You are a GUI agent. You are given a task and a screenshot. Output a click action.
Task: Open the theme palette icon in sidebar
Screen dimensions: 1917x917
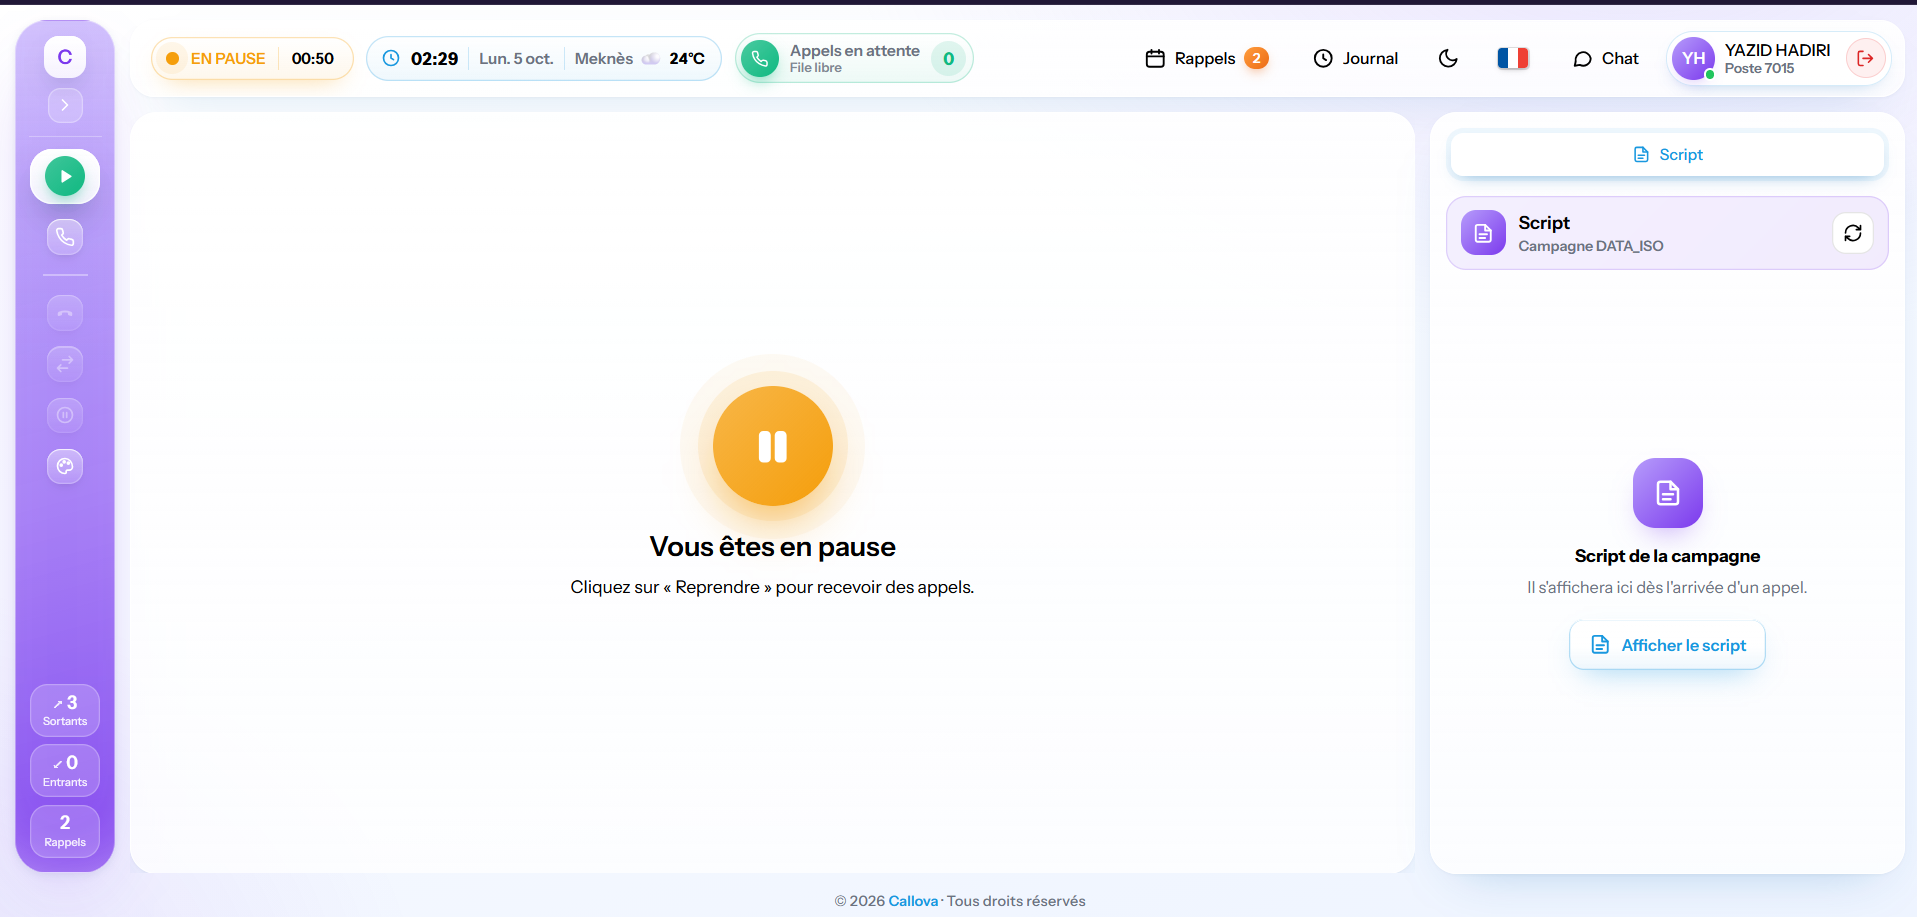point(65,466)
